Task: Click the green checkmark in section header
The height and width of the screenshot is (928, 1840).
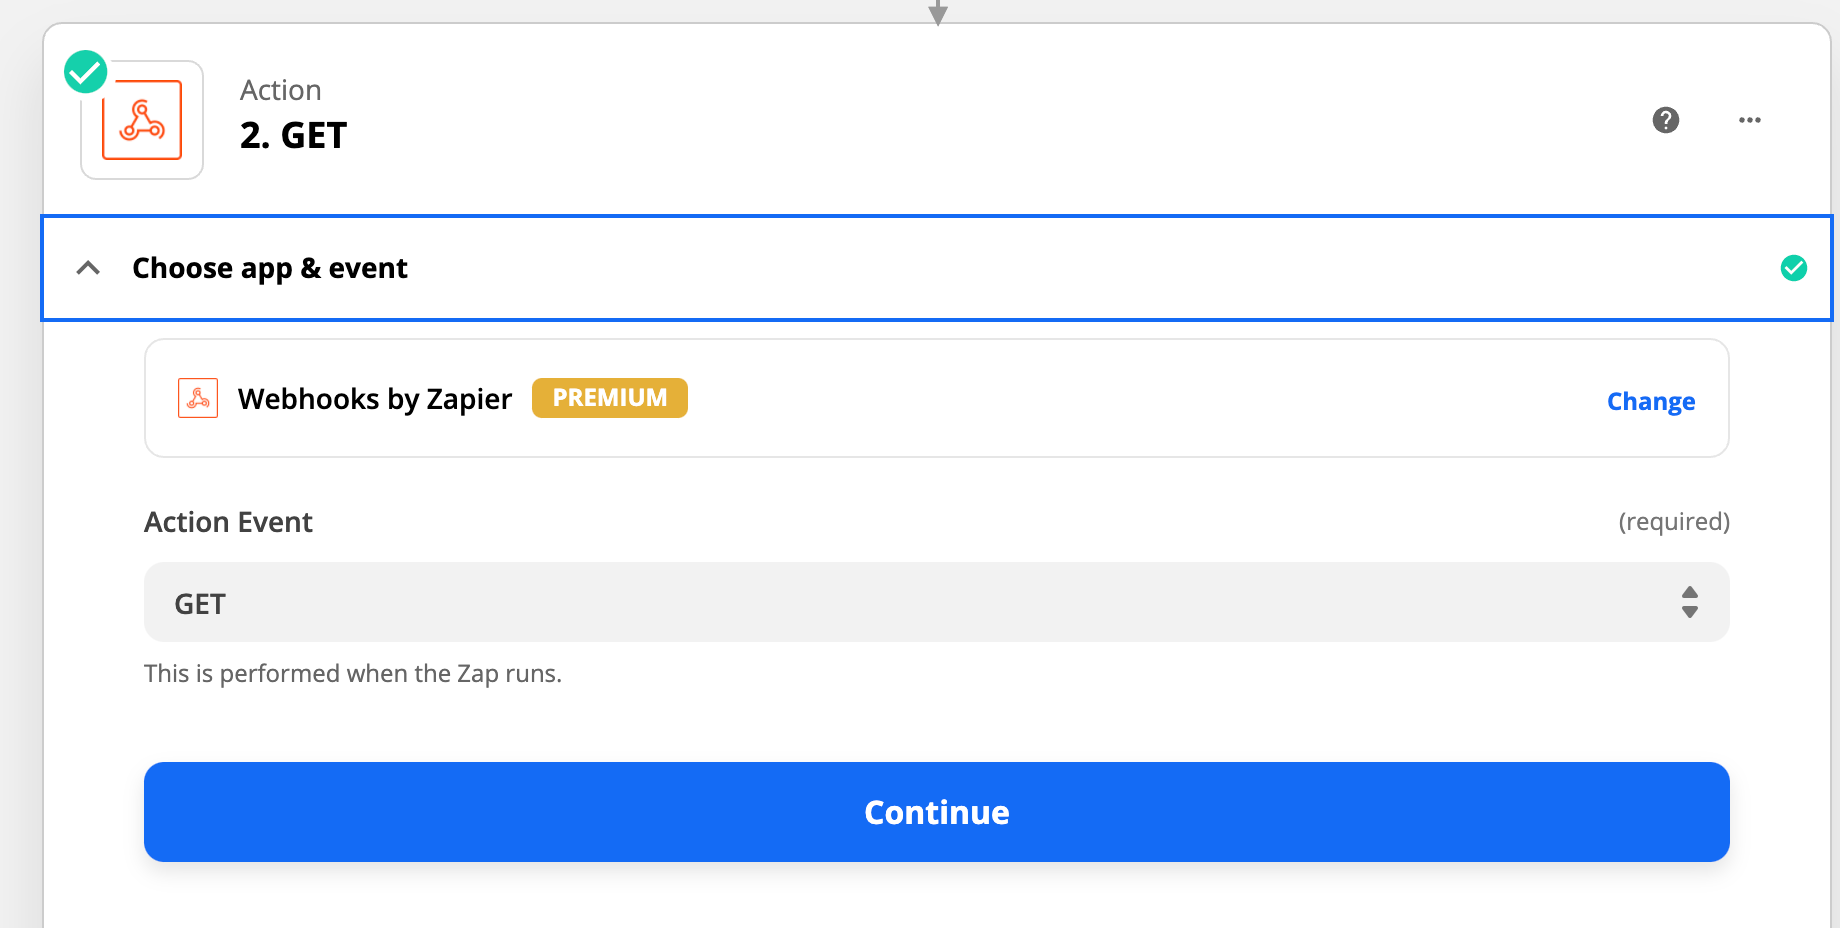Action: click(1793, 268)
